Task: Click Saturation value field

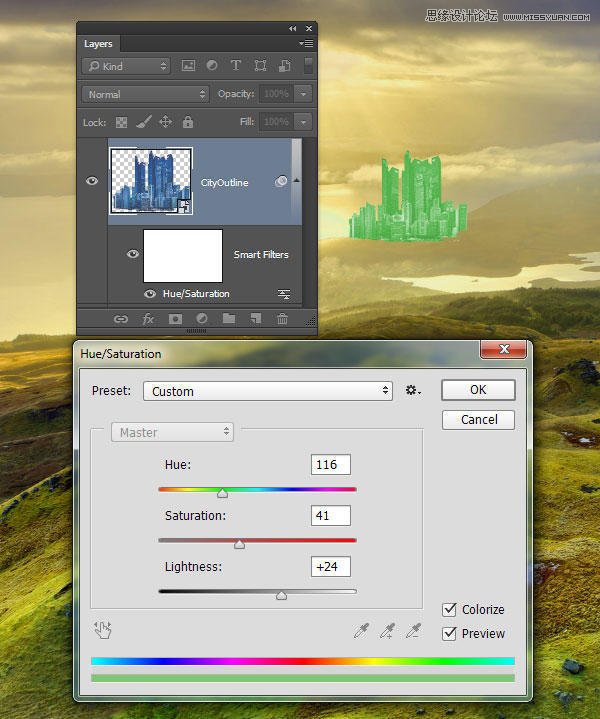Action: click(331, 515)
